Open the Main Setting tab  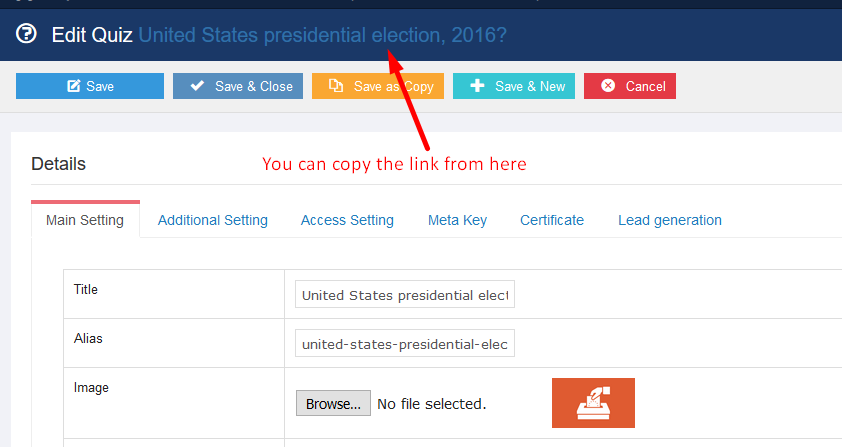click(85, 220)
